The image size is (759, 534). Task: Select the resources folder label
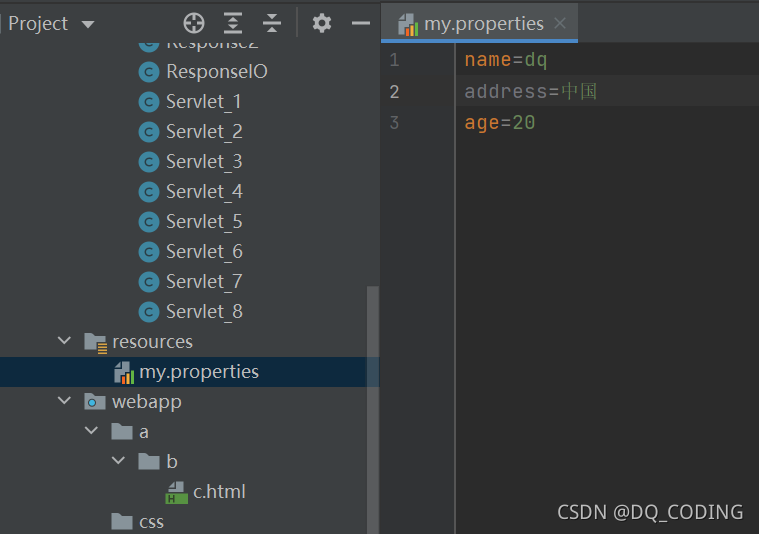tap(152, 342)
